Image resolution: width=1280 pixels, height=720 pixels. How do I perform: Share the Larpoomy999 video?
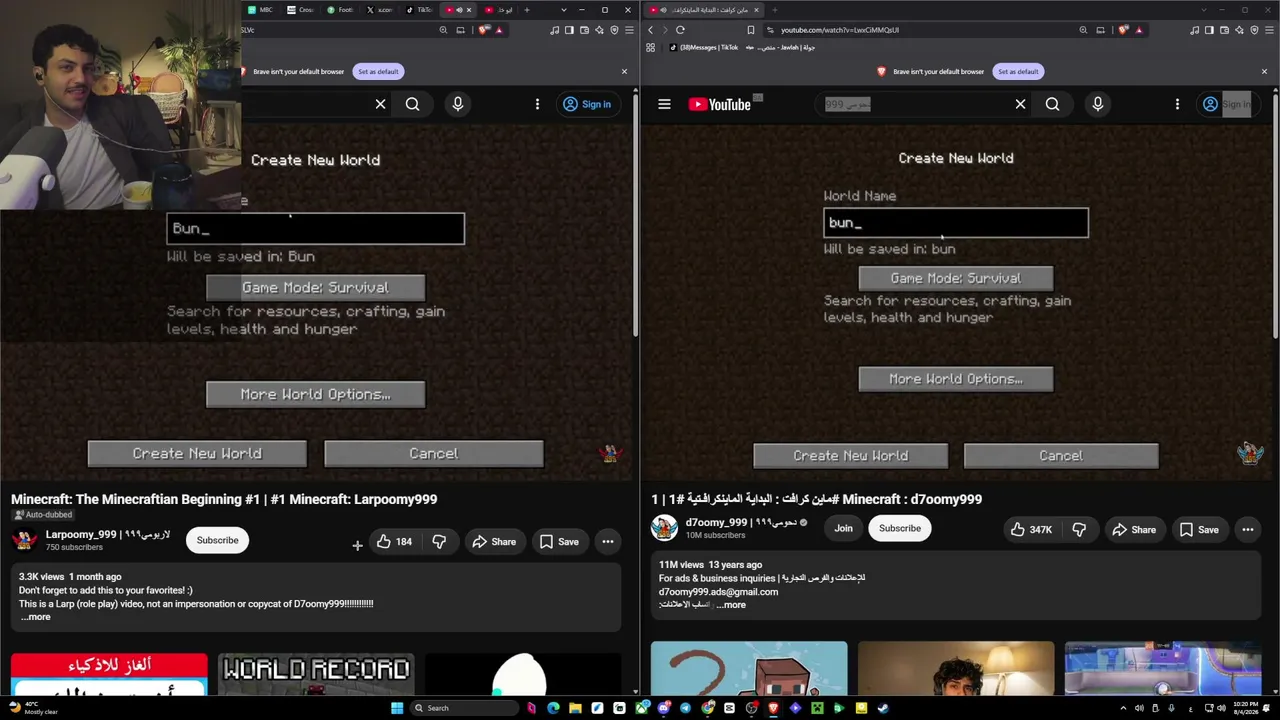494,542
